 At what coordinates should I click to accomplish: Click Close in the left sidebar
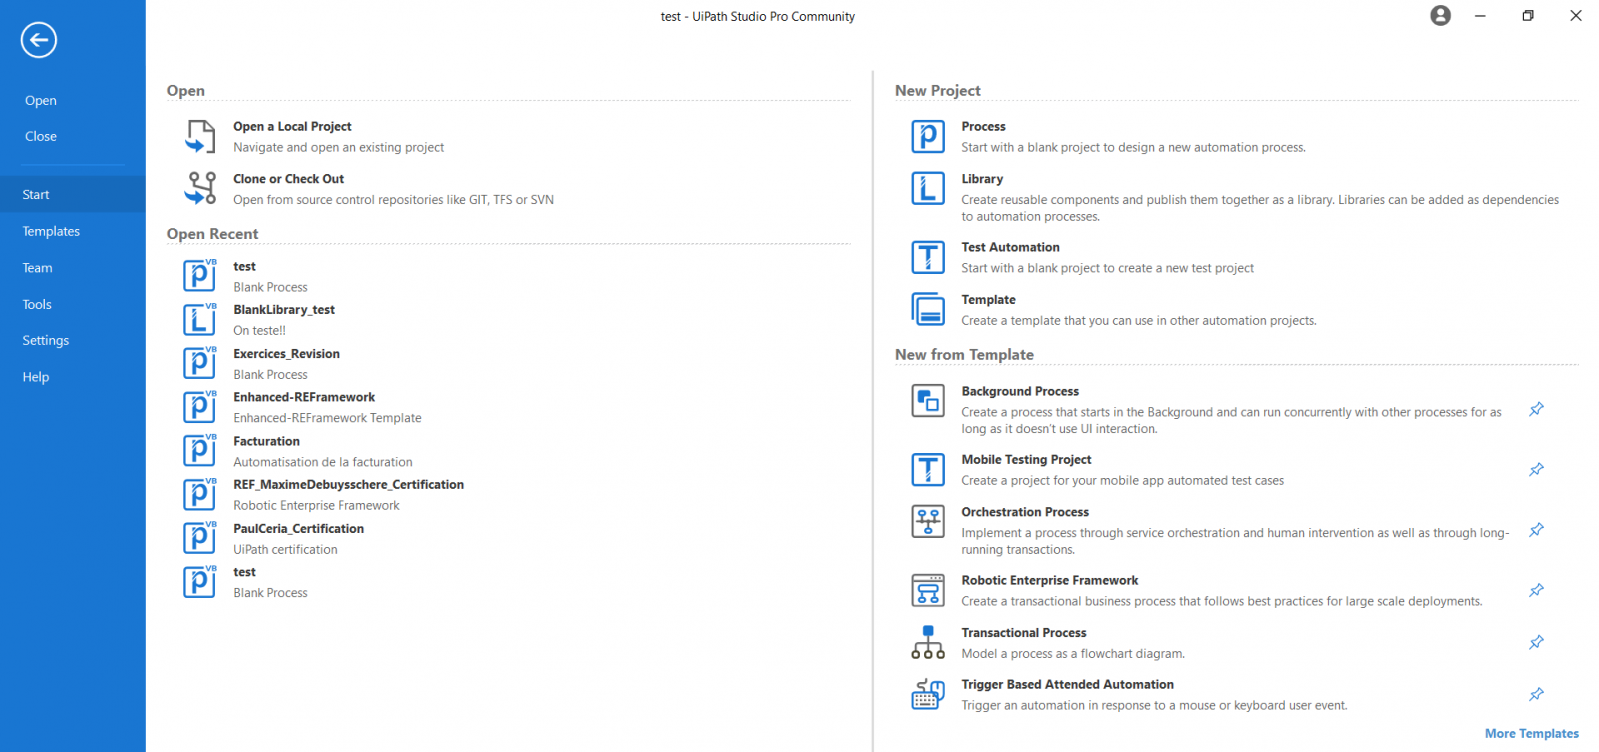click(x=41, y=136)
